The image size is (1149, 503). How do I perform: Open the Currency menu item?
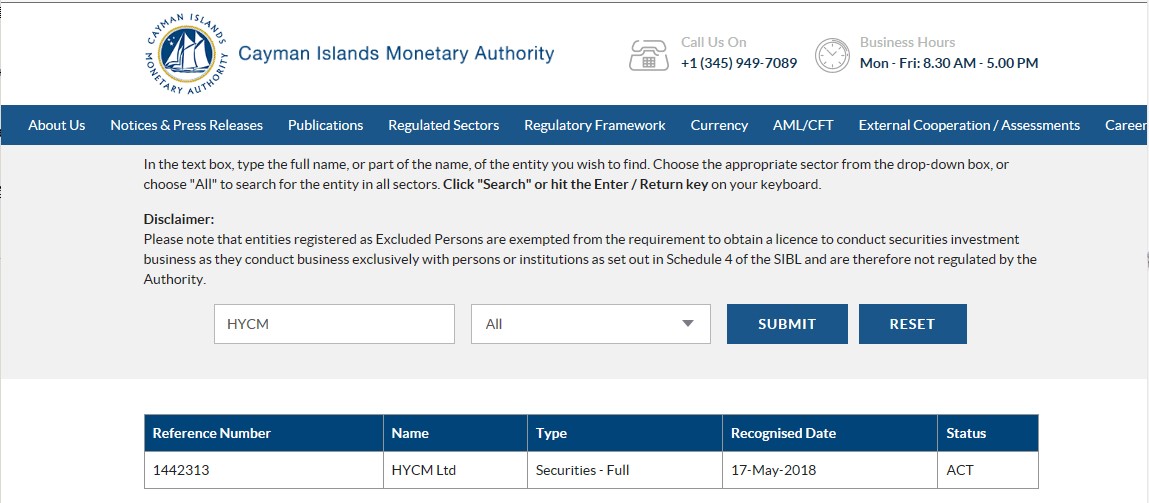click(719, 125)
